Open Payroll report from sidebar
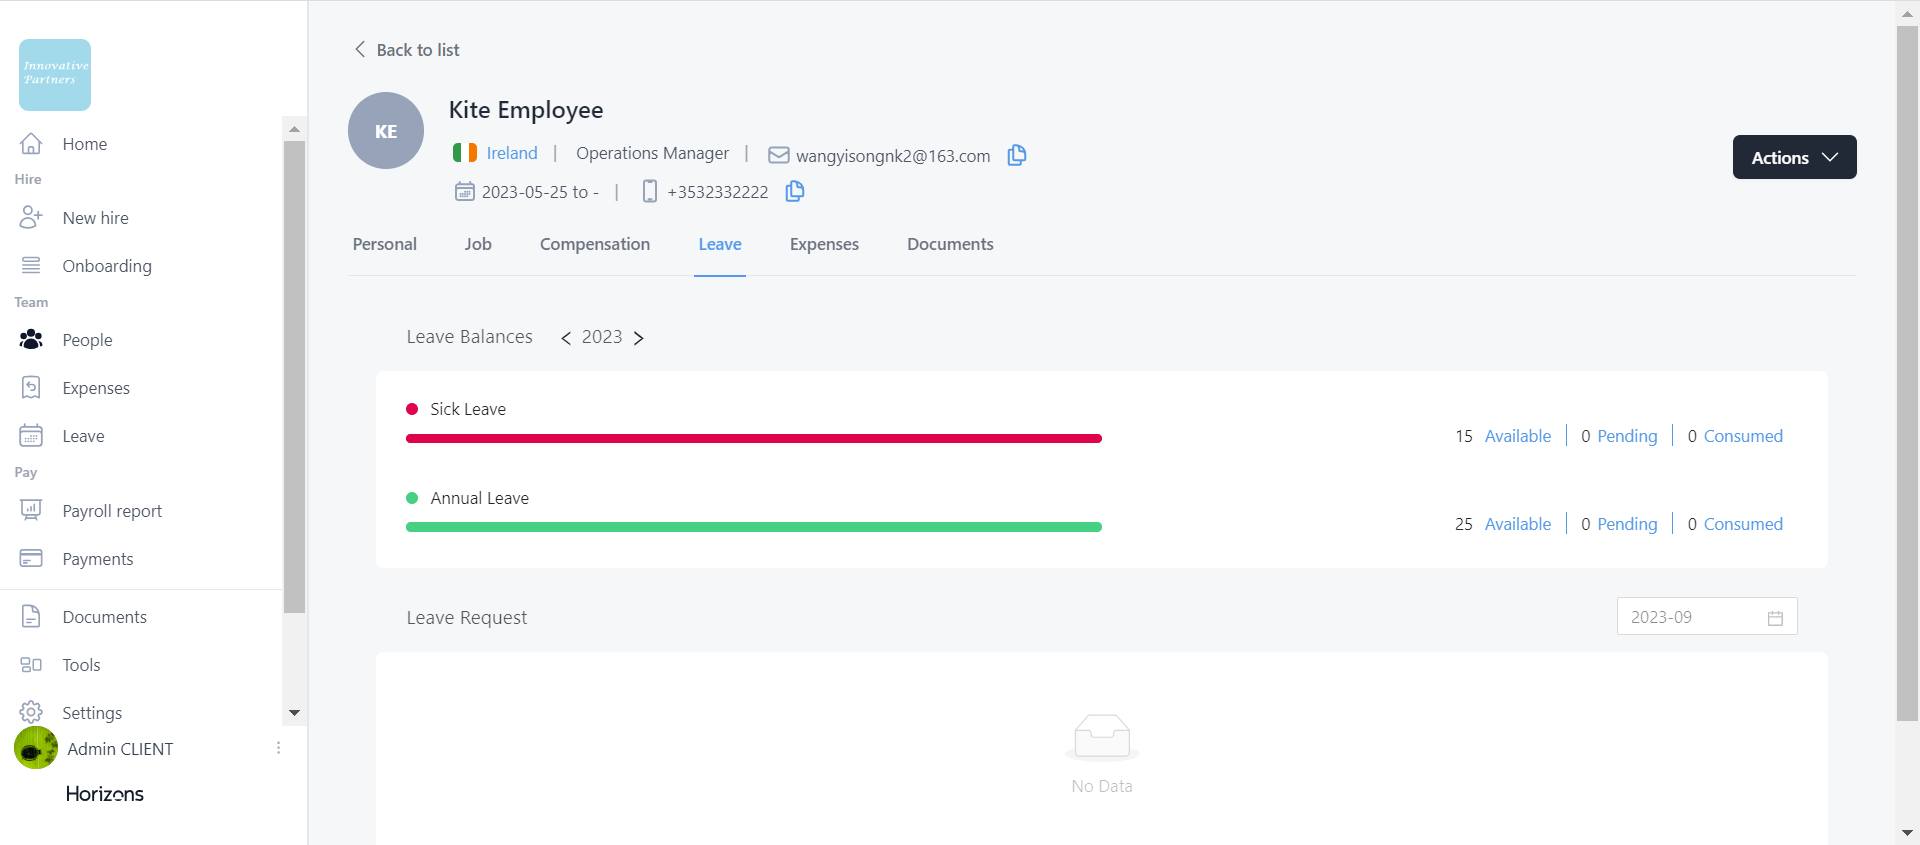The width and height of the screenshot is (1920, 845). 111,511
